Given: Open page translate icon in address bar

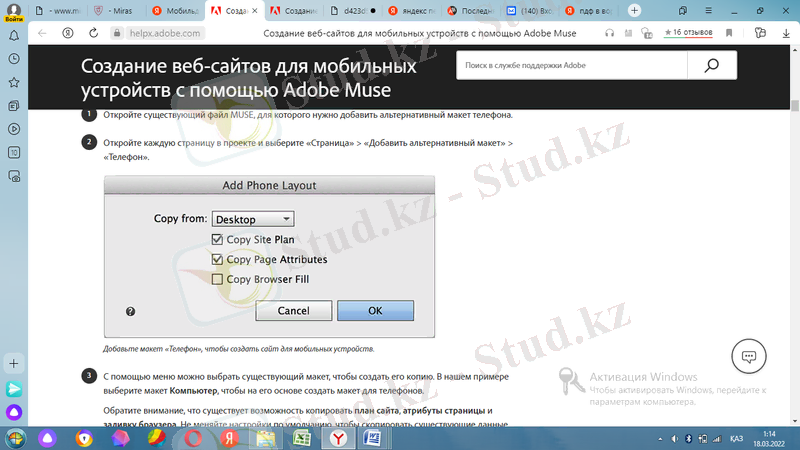Looking at the screenshot, I should tap(647, 33).
